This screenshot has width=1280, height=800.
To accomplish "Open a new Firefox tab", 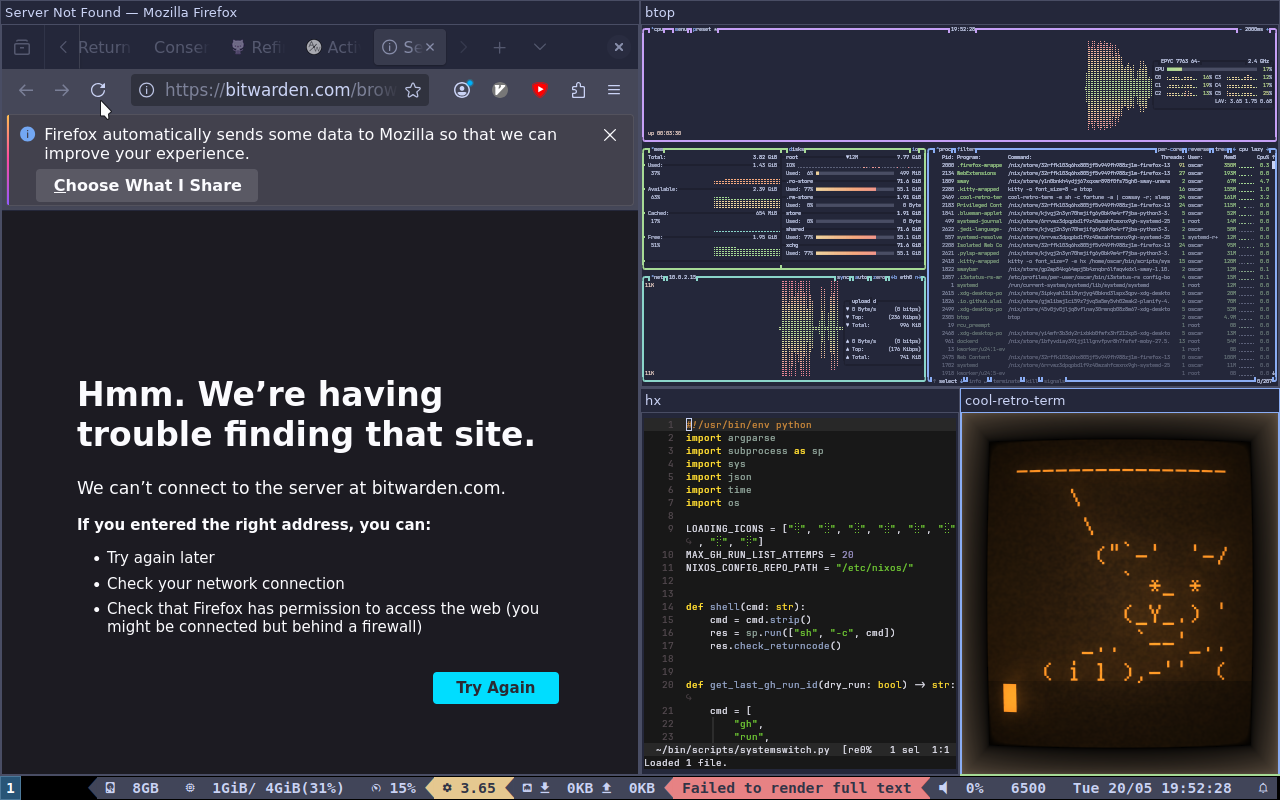I will 499,47.
